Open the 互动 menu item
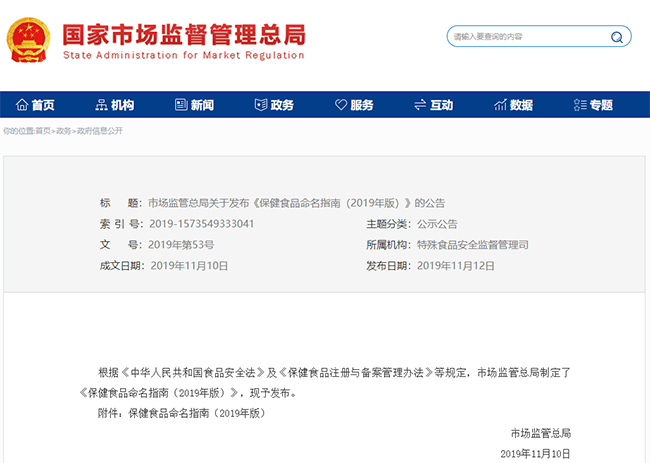Image resolution: width=650 pixels, height=463 pixels. (x=441, y=105)
